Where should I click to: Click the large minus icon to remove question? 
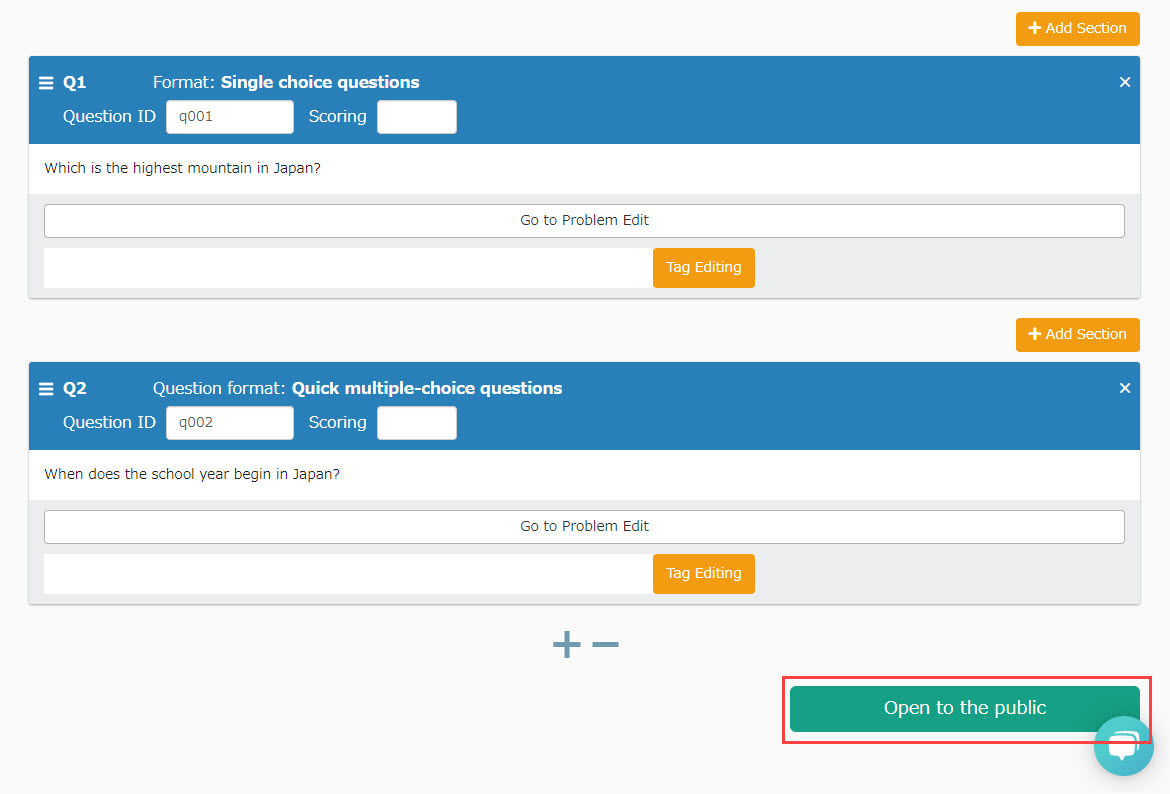pyautogui.click(x=606, y=644)
